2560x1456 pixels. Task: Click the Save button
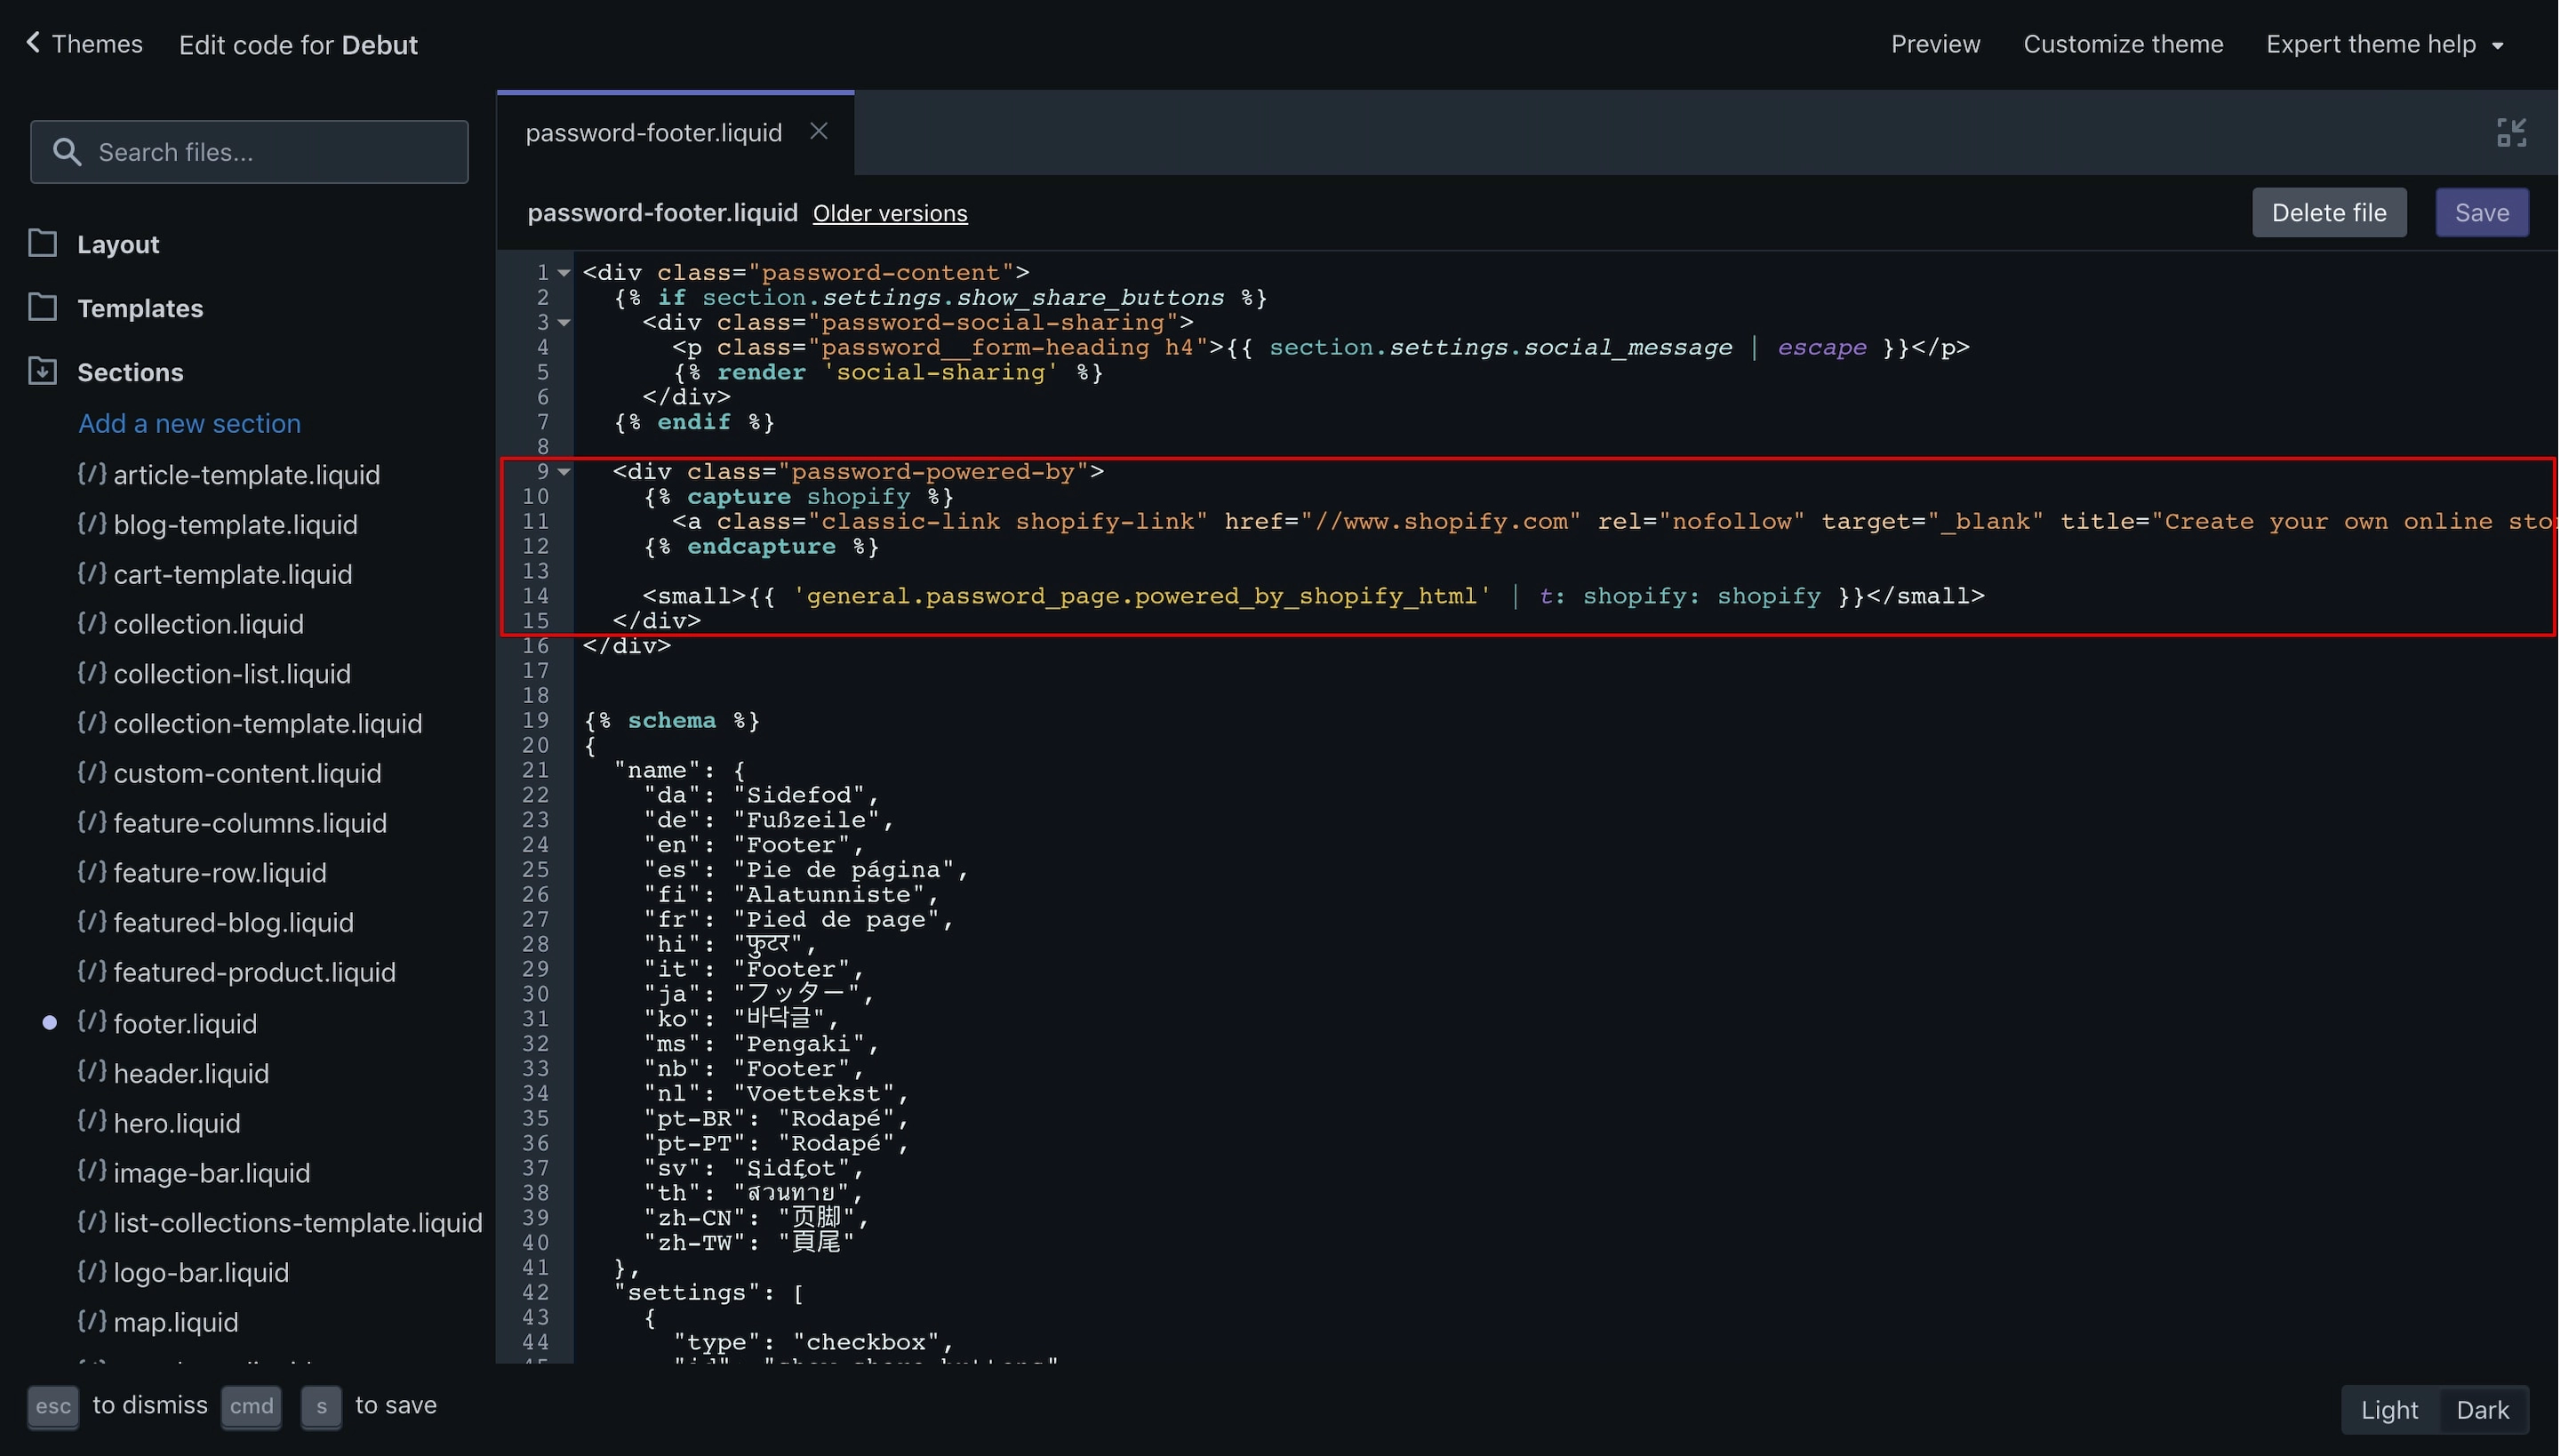(2482, 212)
